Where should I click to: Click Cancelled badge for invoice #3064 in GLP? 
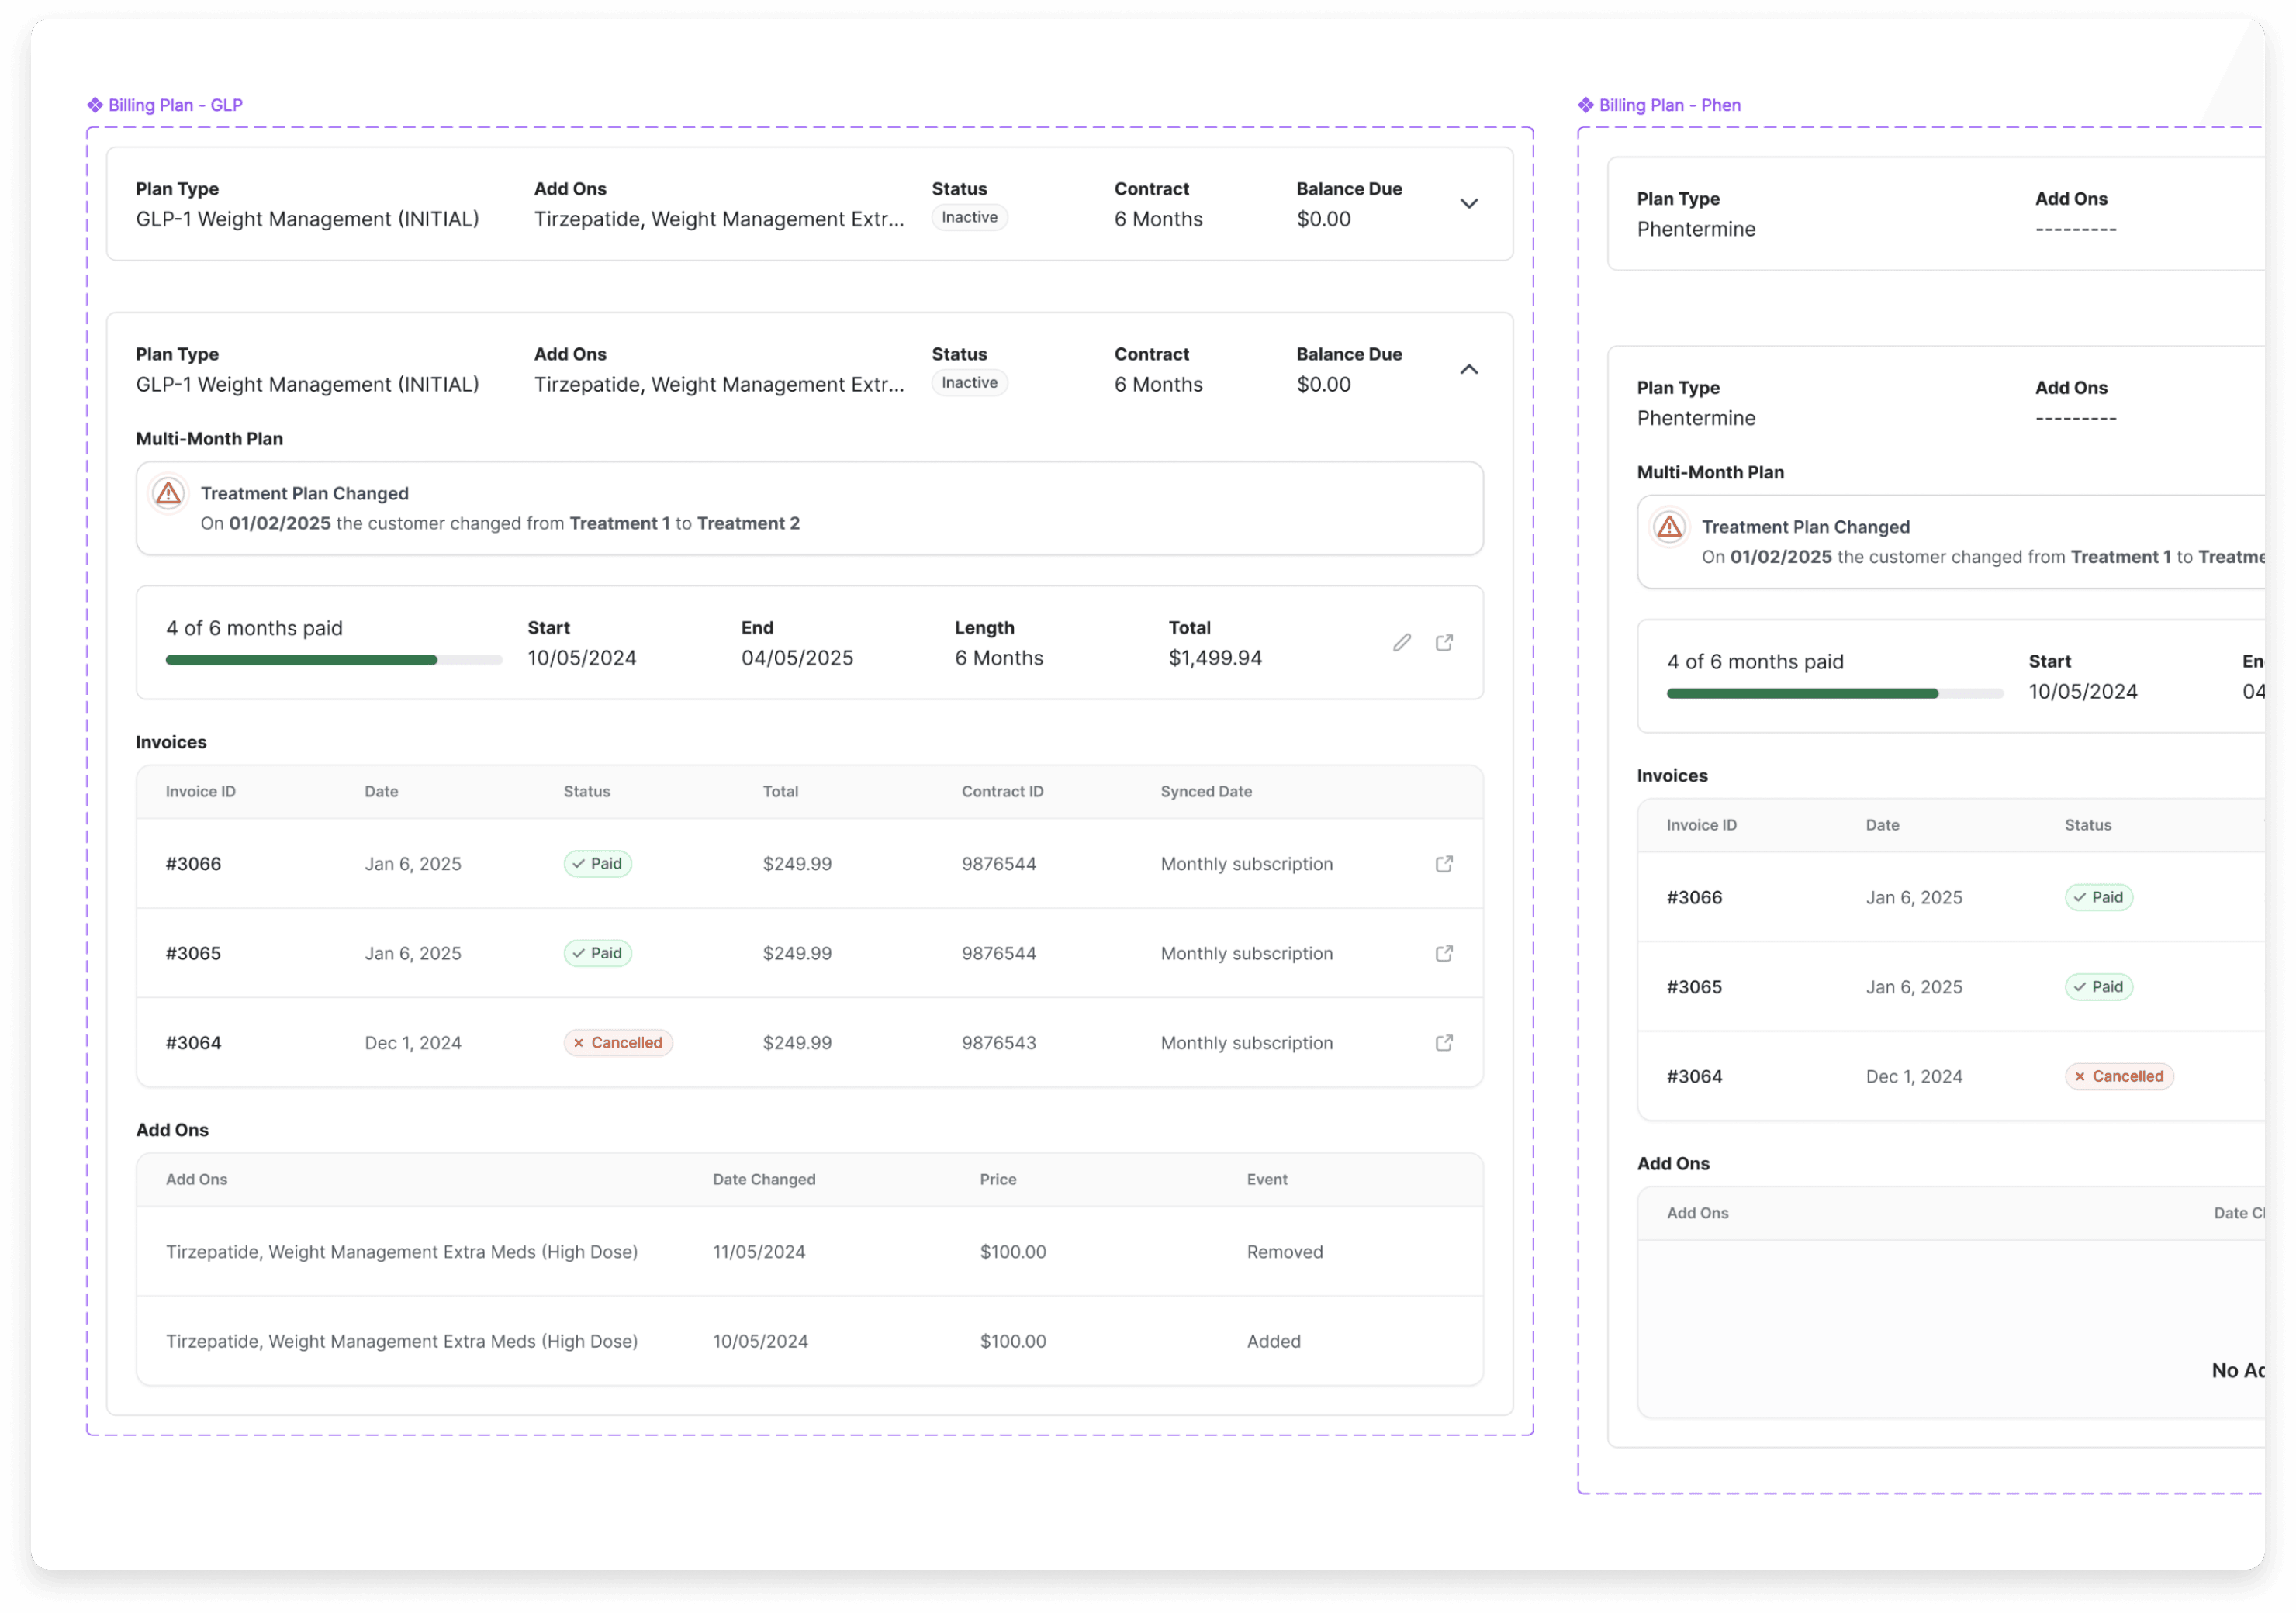(x=618, y=1043)
